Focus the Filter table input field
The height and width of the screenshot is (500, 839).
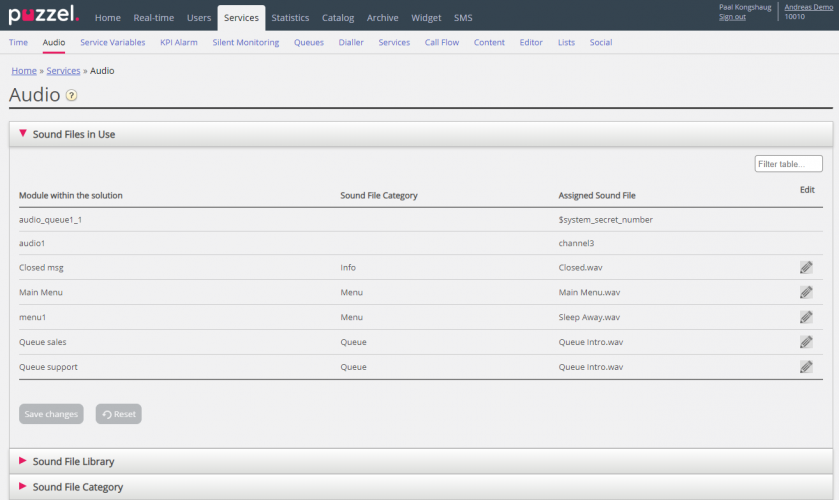point(788,164)
